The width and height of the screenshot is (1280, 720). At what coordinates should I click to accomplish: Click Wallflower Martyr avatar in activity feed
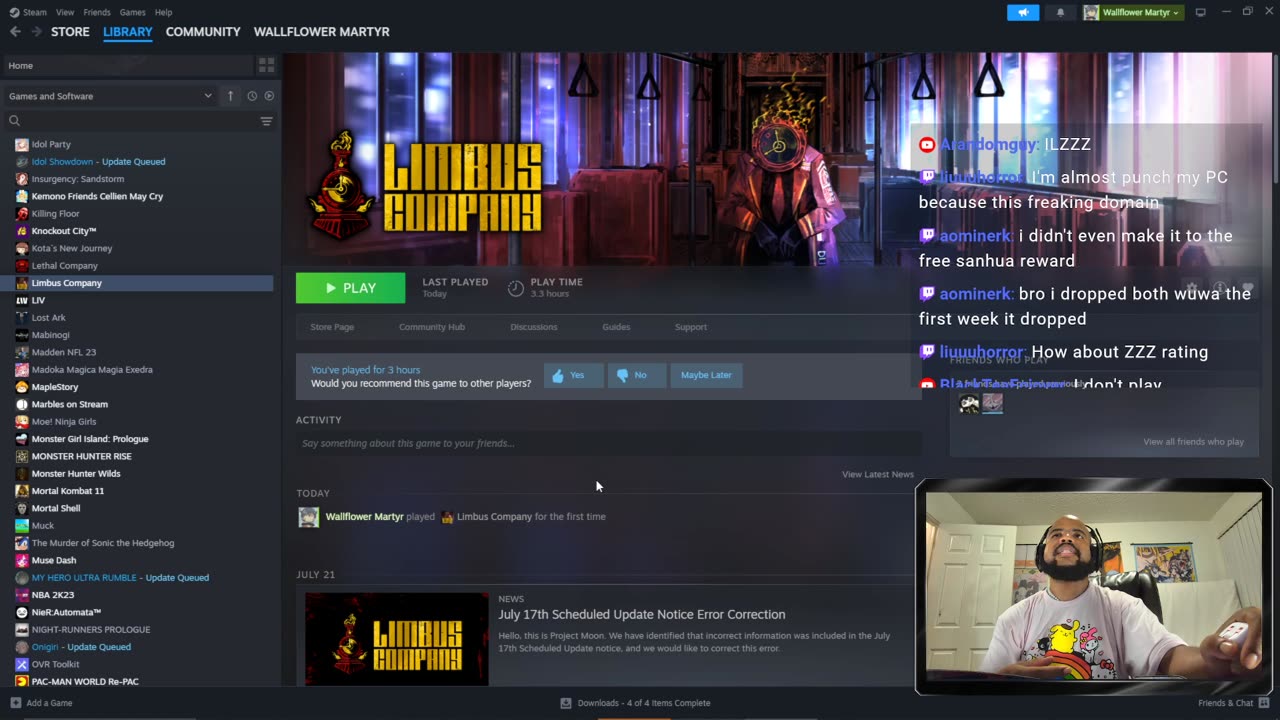point(309,517)
